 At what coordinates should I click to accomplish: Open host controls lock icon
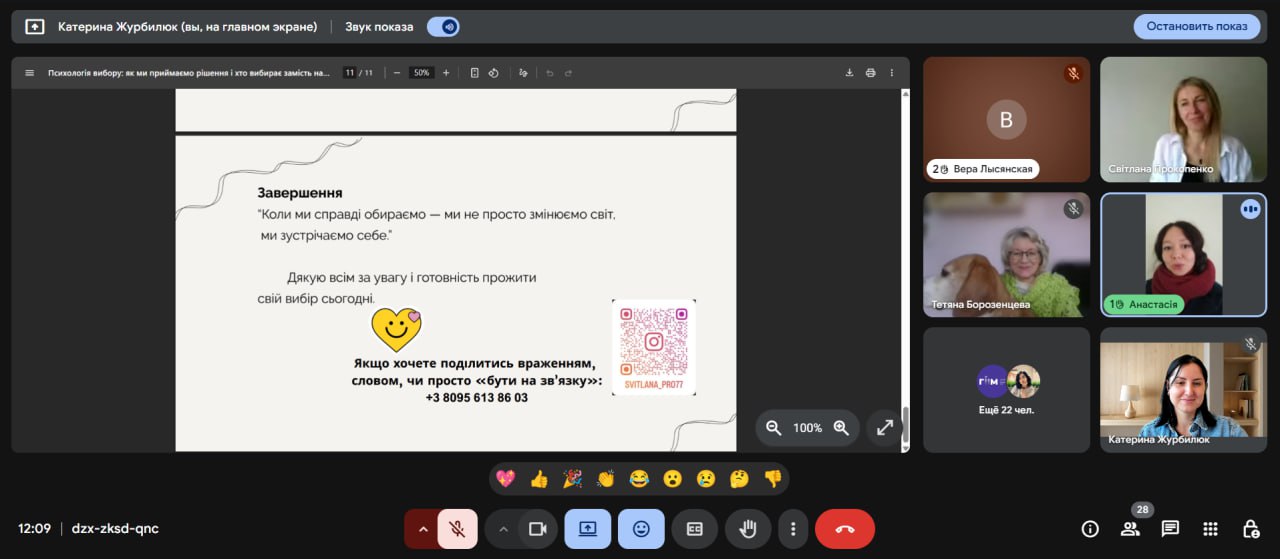coord(1250,529)
